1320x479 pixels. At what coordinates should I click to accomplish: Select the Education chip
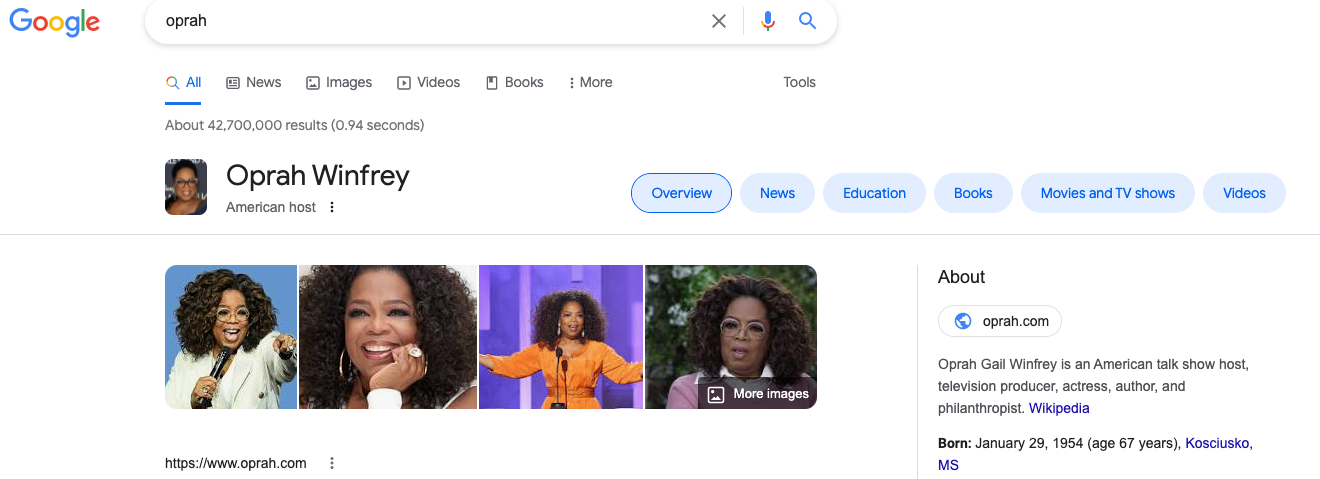(x=874, y=194)
